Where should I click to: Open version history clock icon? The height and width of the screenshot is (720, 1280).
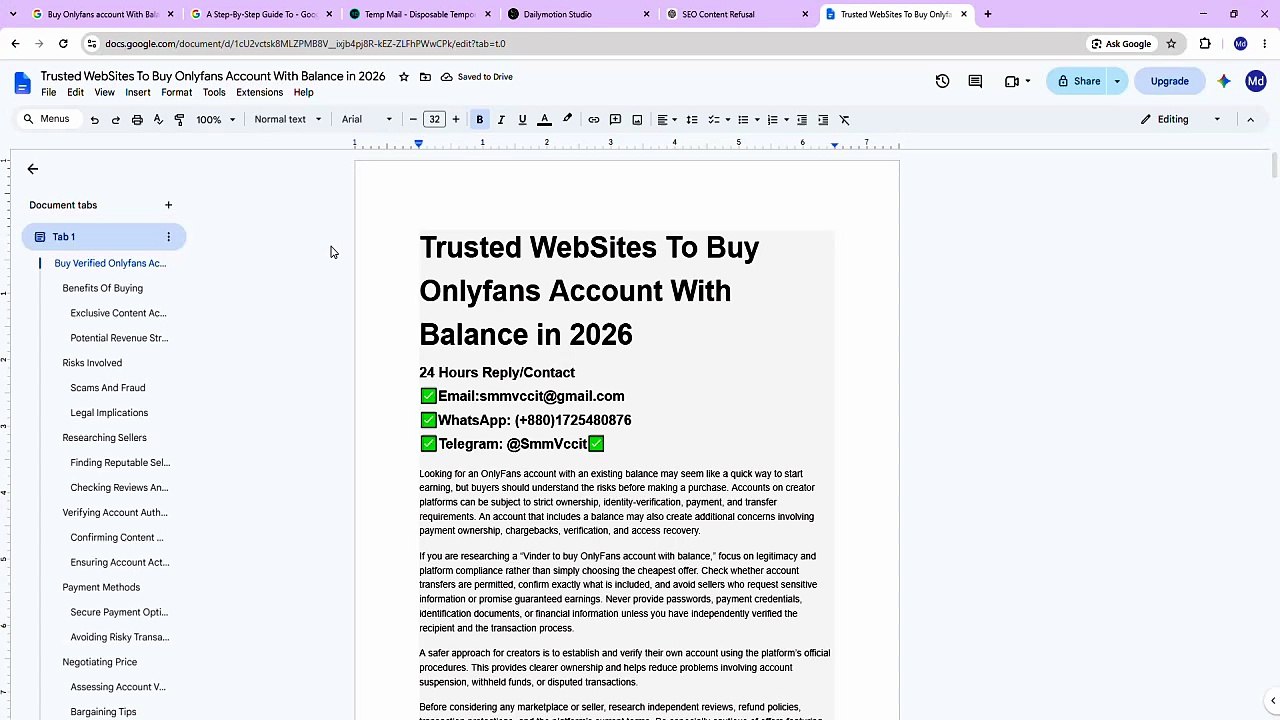[x=942, y=81]
